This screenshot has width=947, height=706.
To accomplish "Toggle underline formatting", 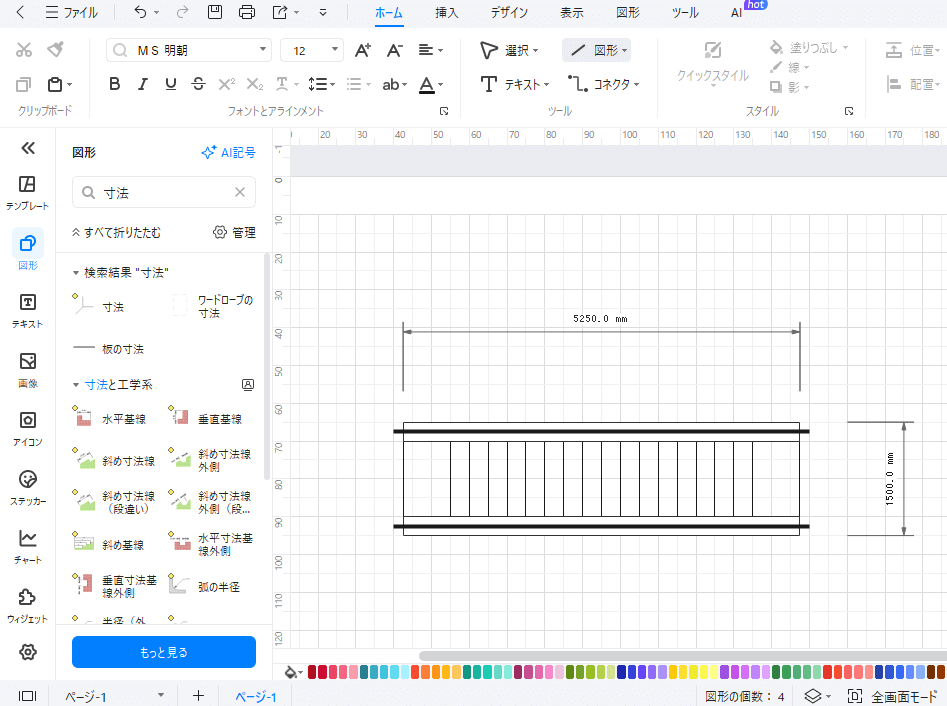I will (170, 84).
